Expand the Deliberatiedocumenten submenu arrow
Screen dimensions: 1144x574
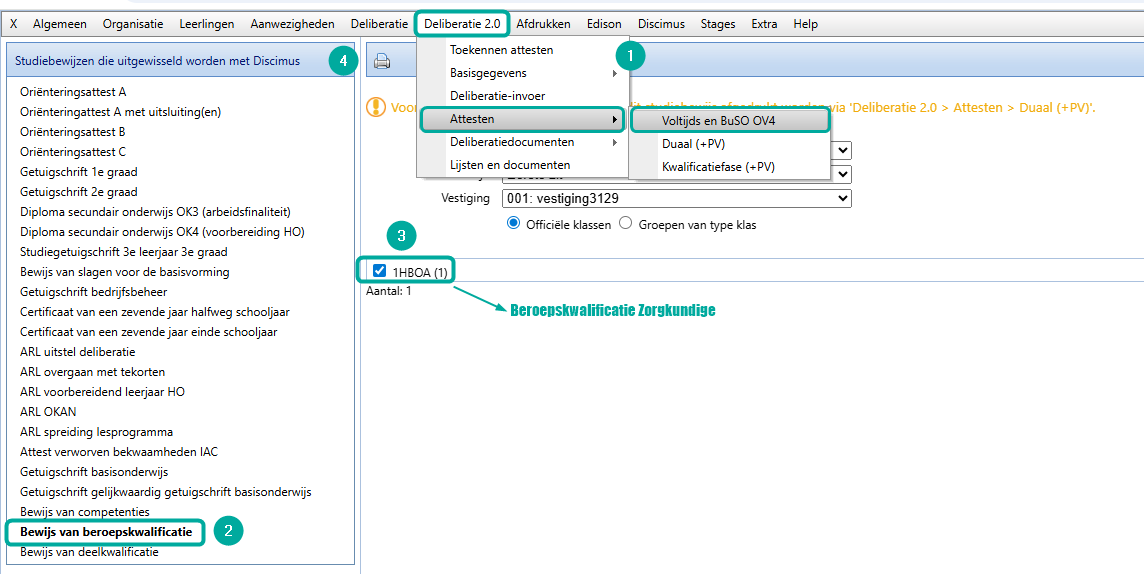[614, 142]
